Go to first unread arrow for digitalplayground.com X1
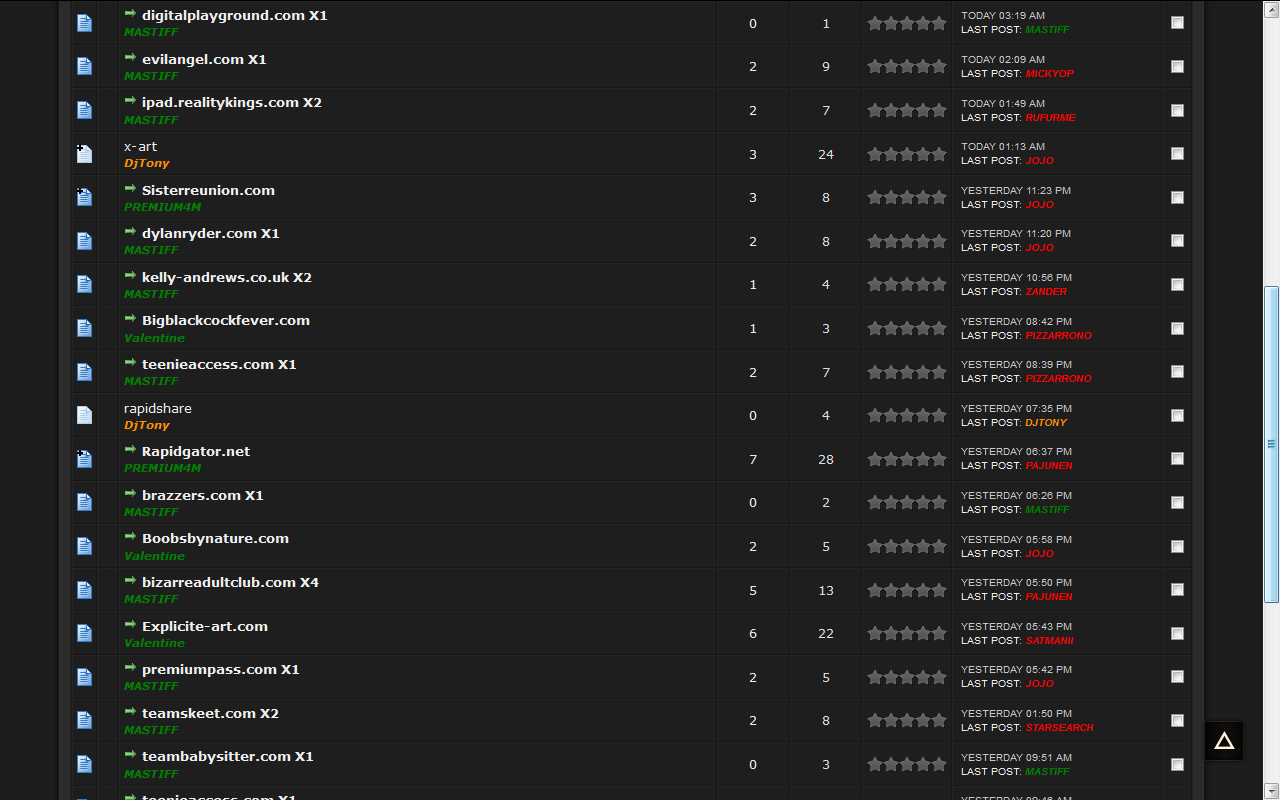The height and width of the screenshot is (800, 1280). (130, 14)
